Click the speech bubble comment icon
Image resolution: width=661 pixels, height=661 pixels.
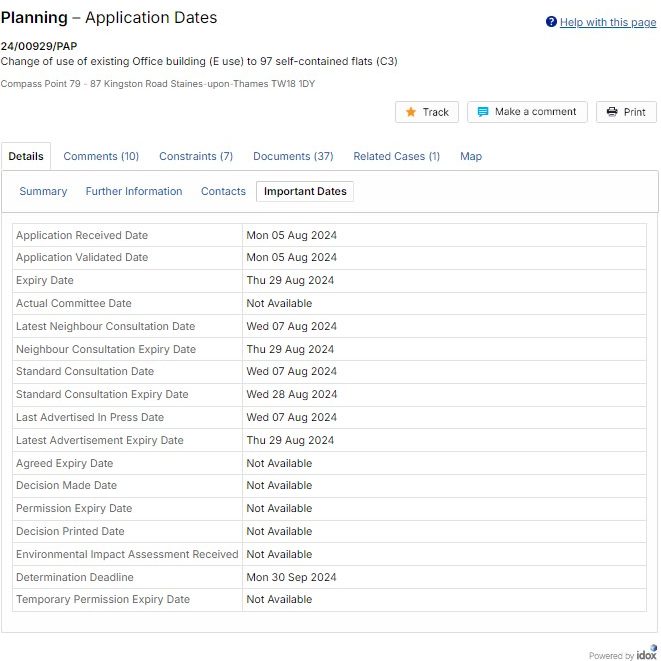coord(483,112)
